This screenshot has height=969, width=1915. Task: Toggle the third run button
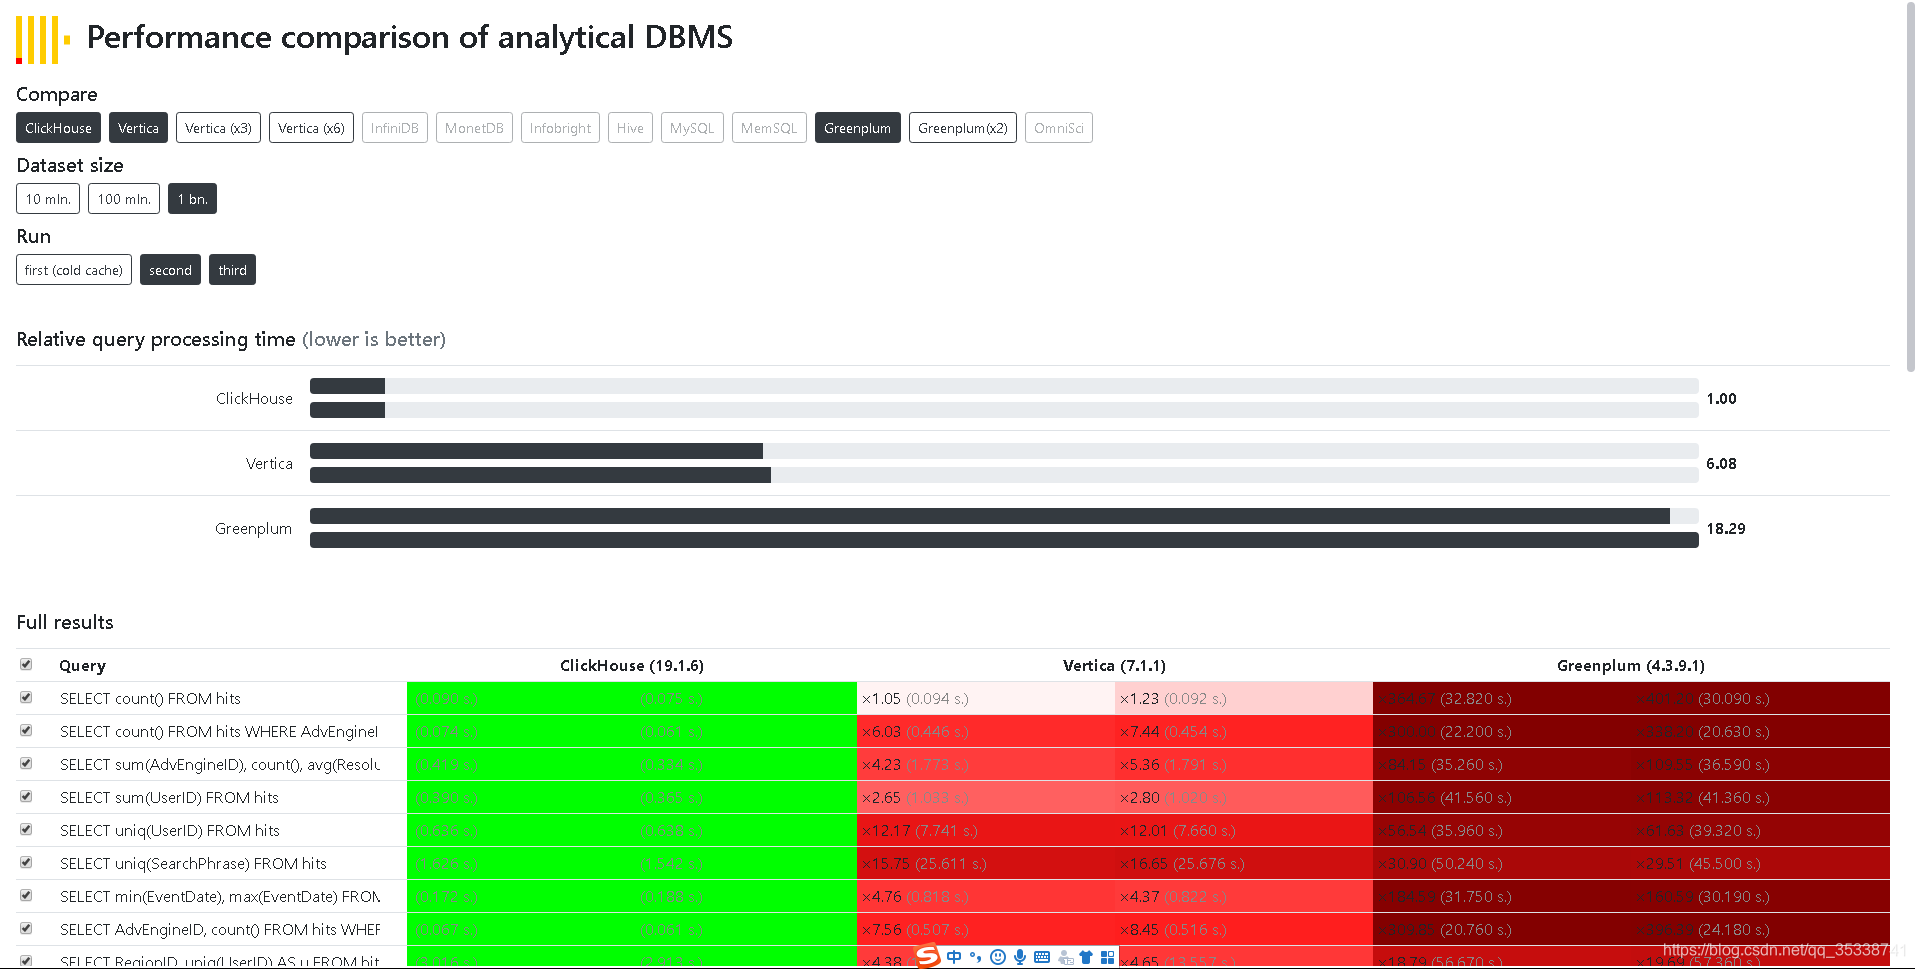(232, 270)
